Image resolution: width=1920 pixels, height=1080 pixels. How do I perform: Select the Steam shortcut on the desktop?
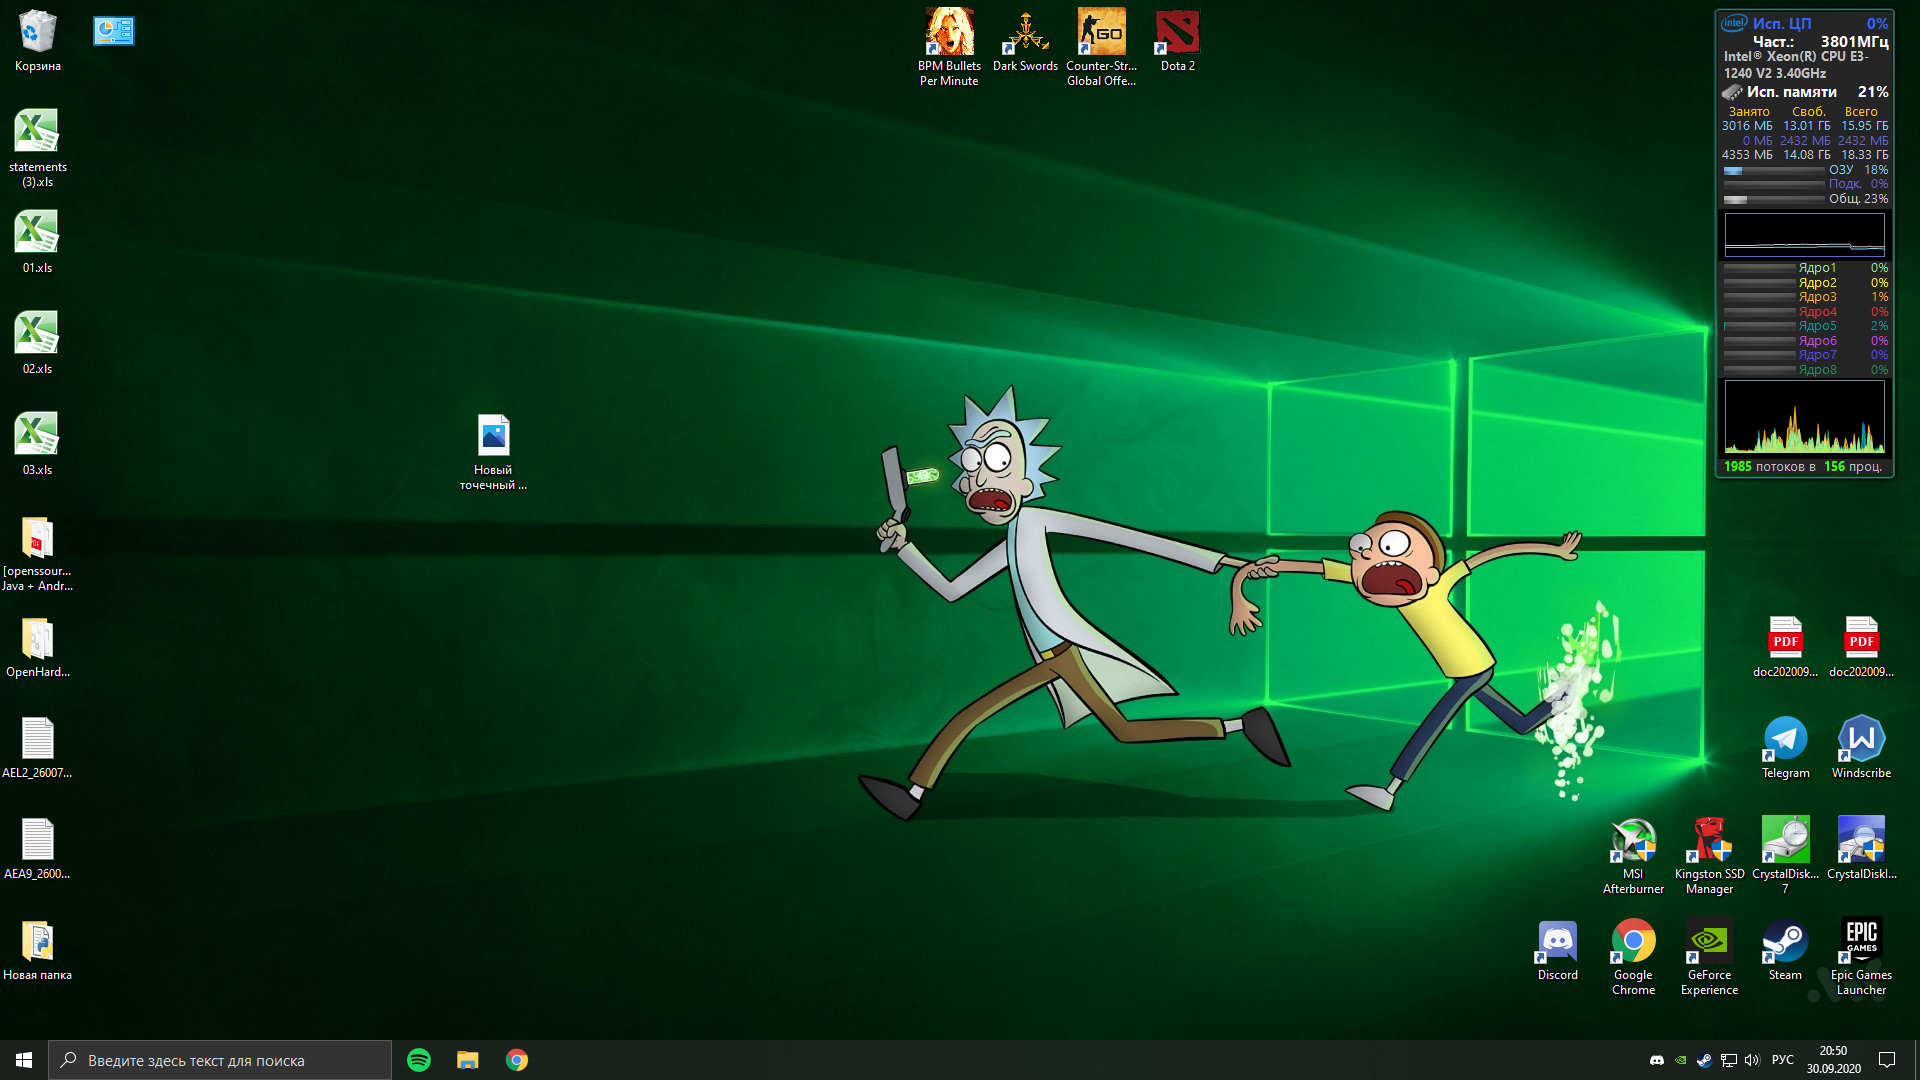point(1785,950)
